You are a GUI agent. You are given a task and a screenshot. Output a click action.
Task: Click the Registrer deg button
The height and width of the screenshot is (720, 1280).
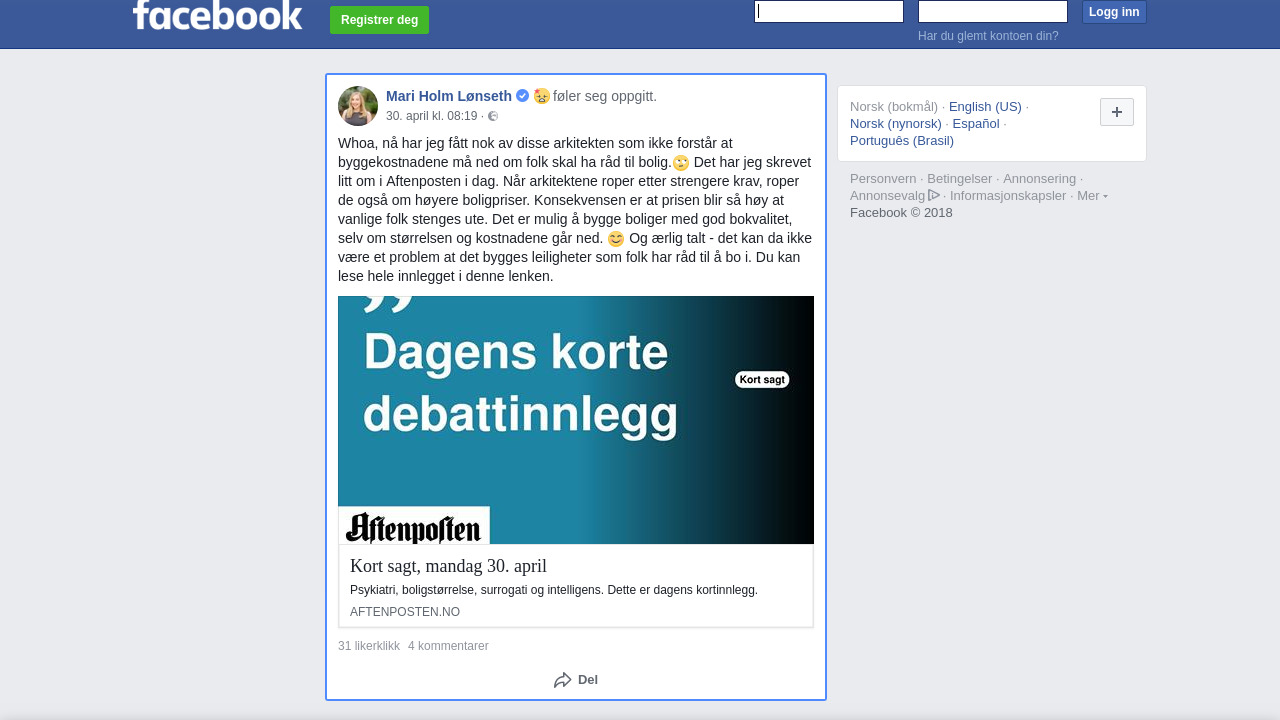click(x=379, y=20)
